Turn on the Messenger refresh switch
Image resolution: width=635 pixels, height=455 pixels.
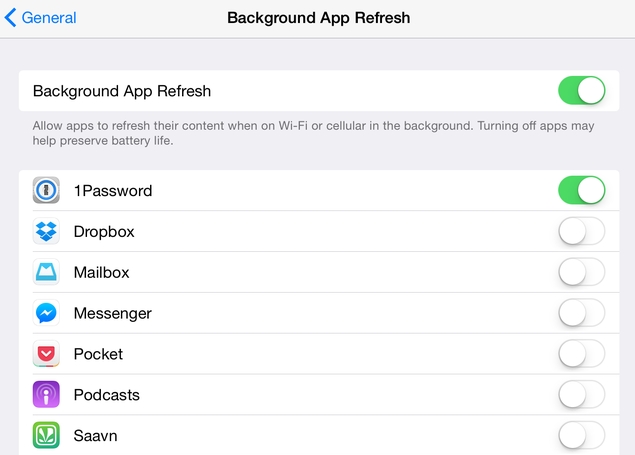(582, 313)
